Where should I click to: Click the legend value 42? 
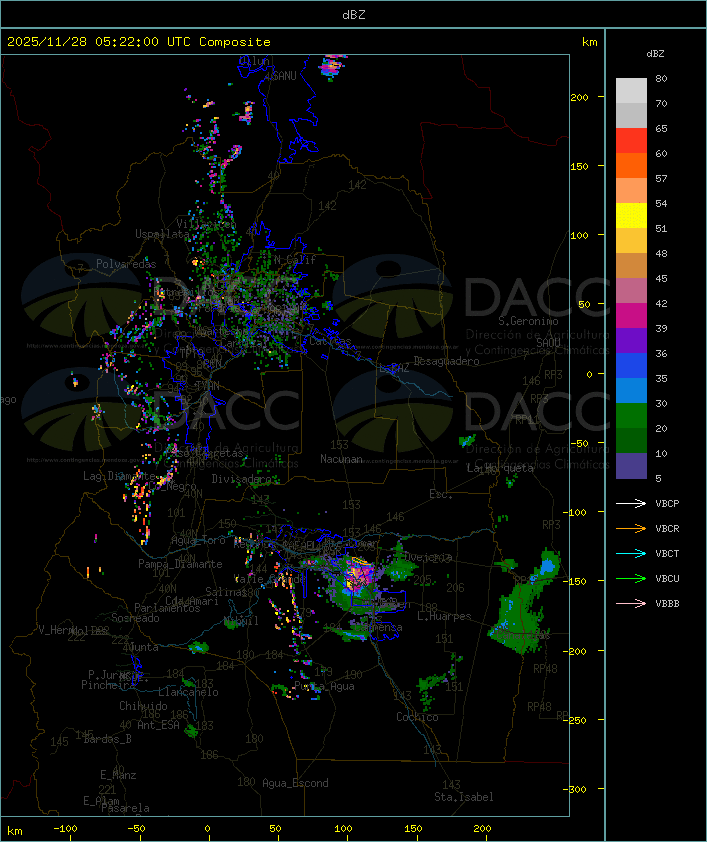point(661,303)
